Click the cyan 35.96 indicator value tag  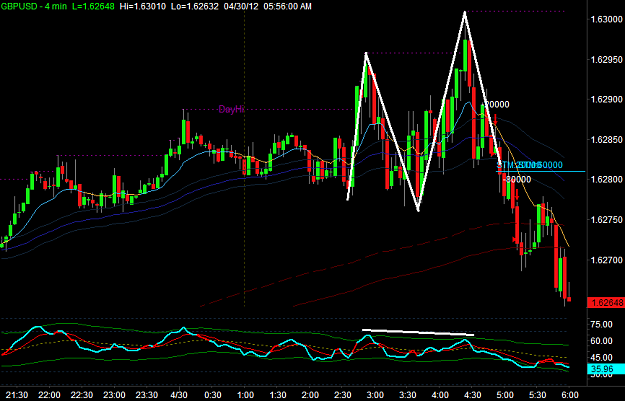[606, 369]
